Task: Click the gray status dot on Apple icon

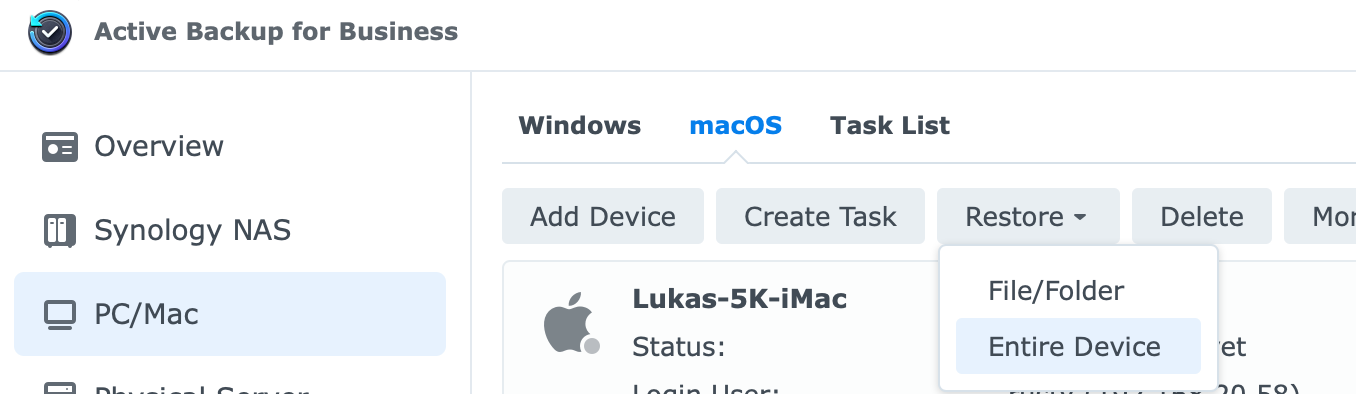Action: [x=592, y=346]
